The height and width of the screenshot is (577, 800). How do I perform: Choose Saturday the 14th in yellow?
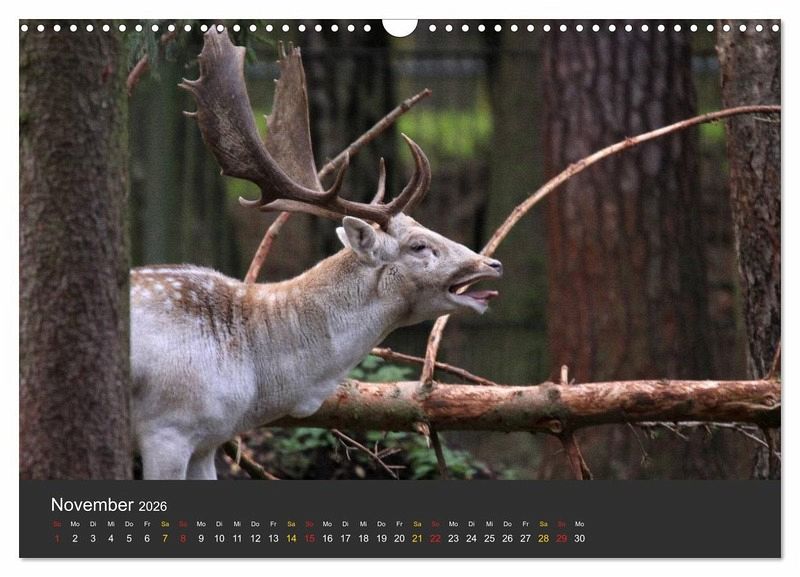pos(291,538)
